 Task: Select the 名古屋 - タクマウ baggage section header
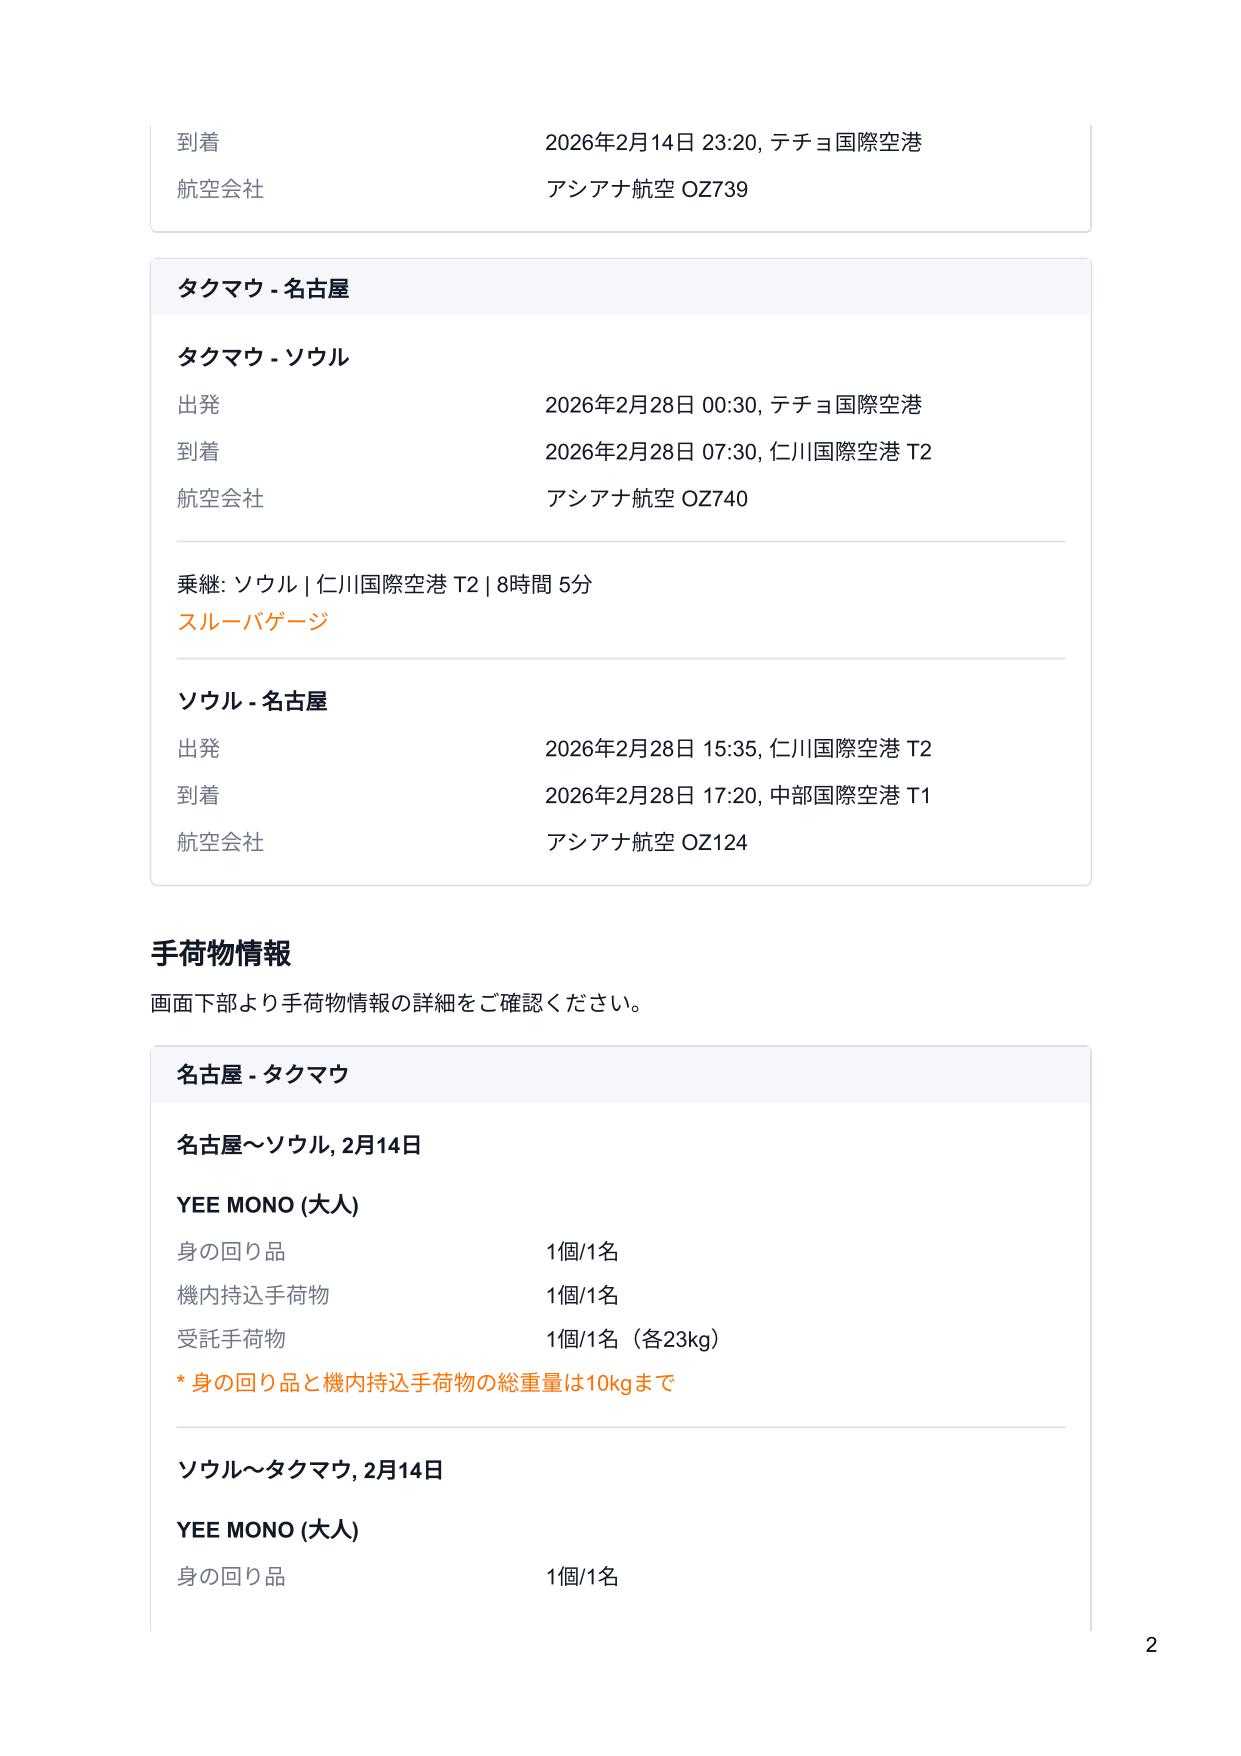(x=263, y=1074)
